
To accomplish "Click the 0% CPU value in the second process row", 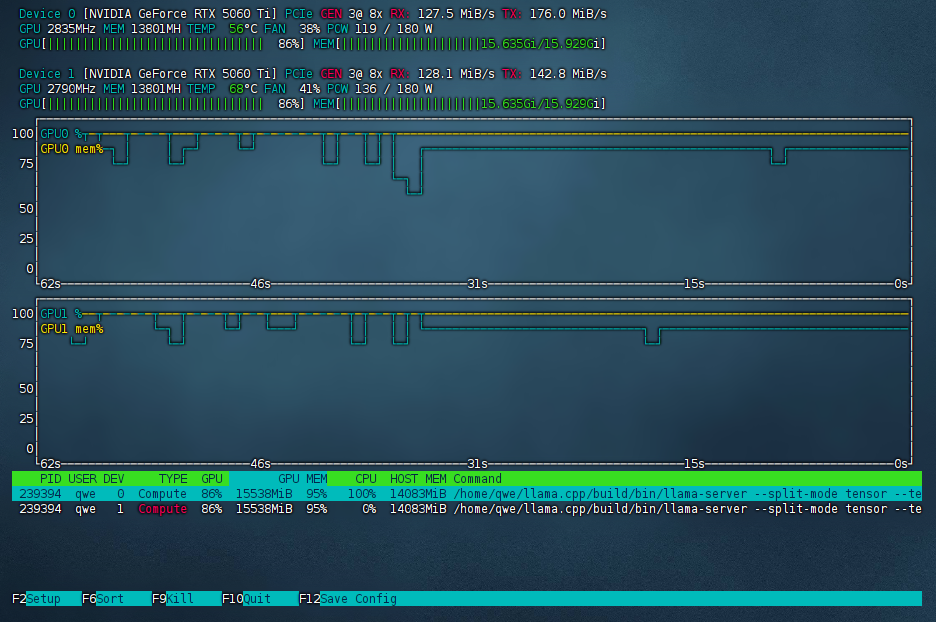I will (369, 509).
